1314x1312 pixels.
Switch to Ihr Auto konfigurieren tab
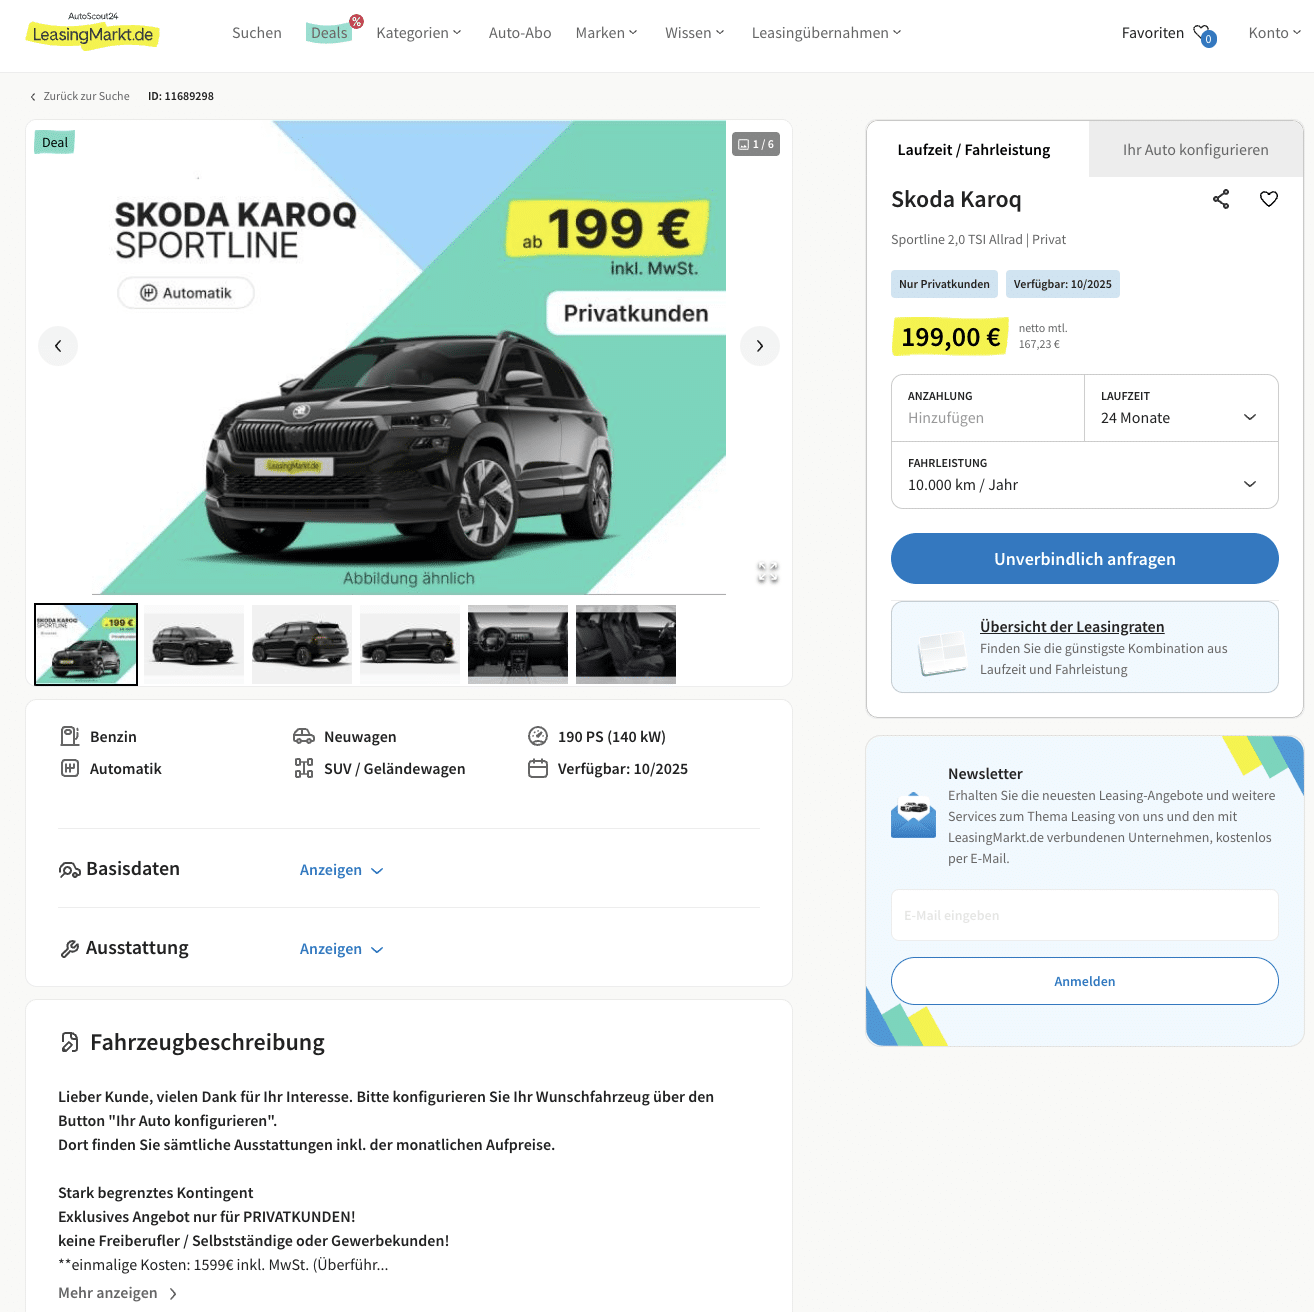click(x=1195, y=149)
